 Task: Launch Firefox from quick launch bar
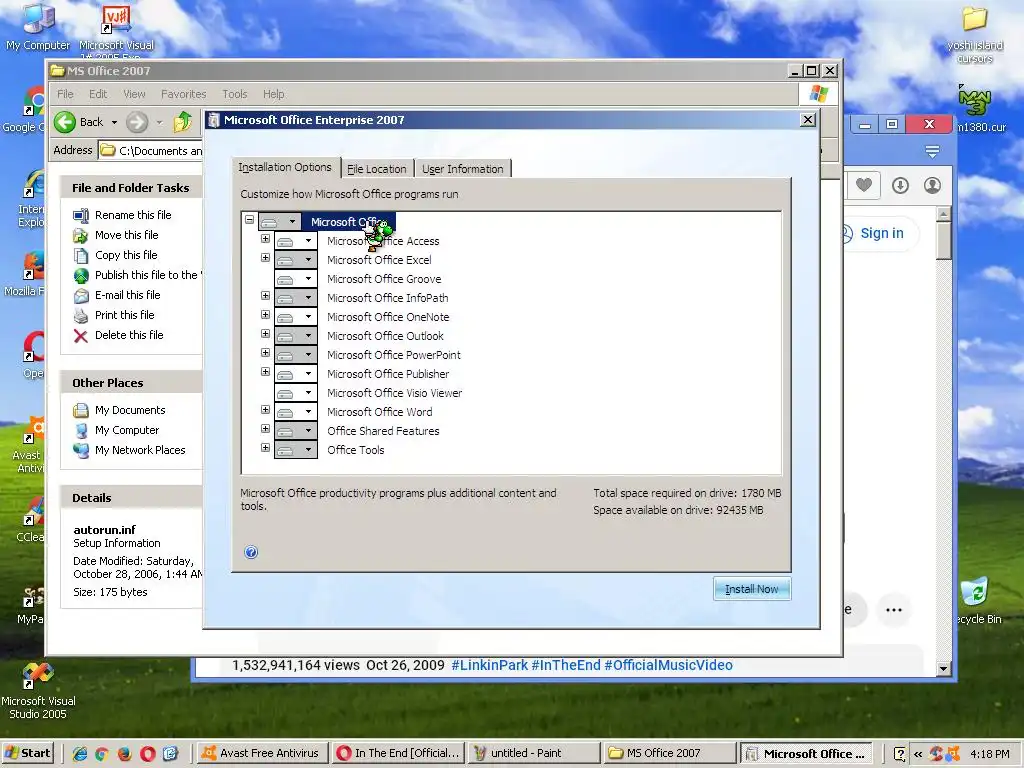click(124, 754)
